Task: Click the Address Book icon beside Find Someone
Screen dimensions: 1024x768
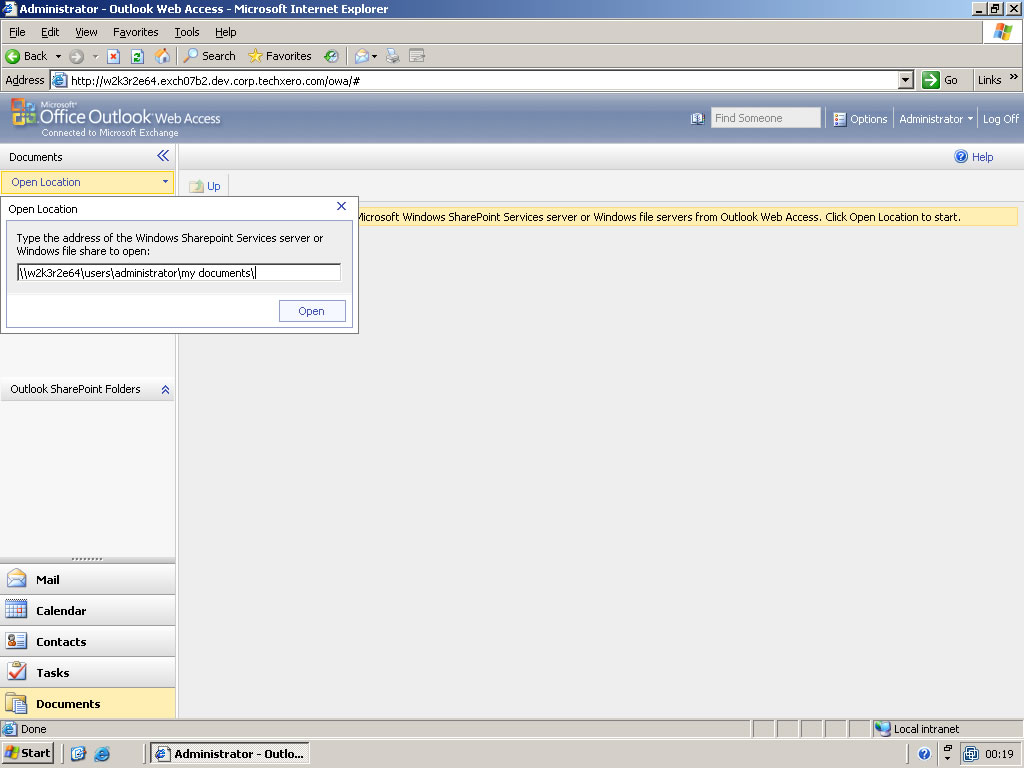Action: click(x=697, y=119)
